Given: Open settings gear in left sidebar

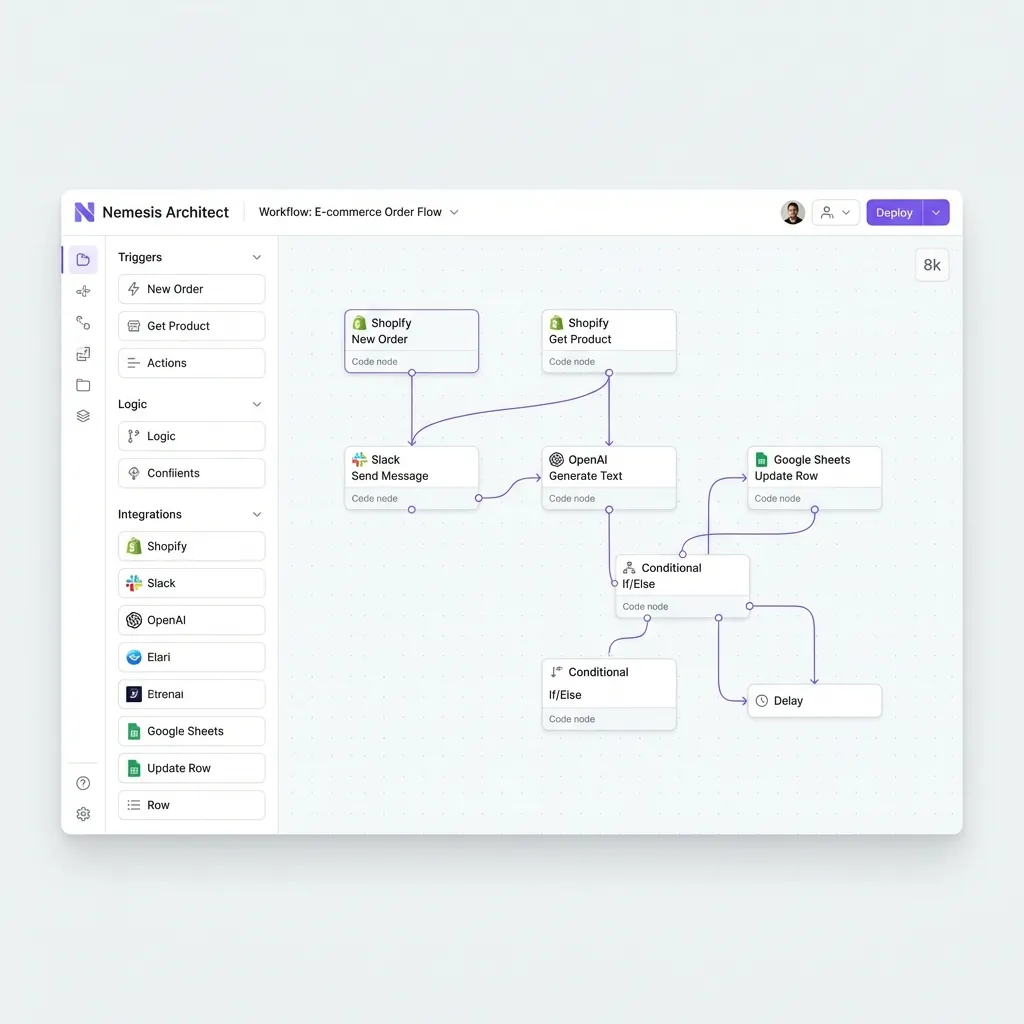Looking at the screenshot, I should point(83,814).
